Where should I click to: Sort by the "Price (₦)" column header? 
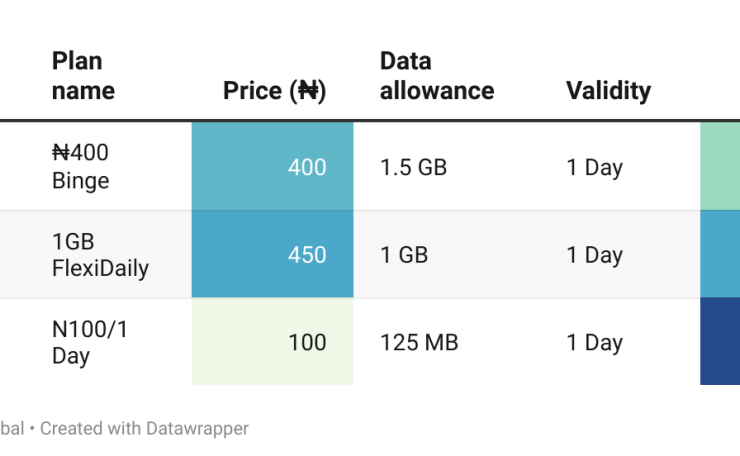274,91
